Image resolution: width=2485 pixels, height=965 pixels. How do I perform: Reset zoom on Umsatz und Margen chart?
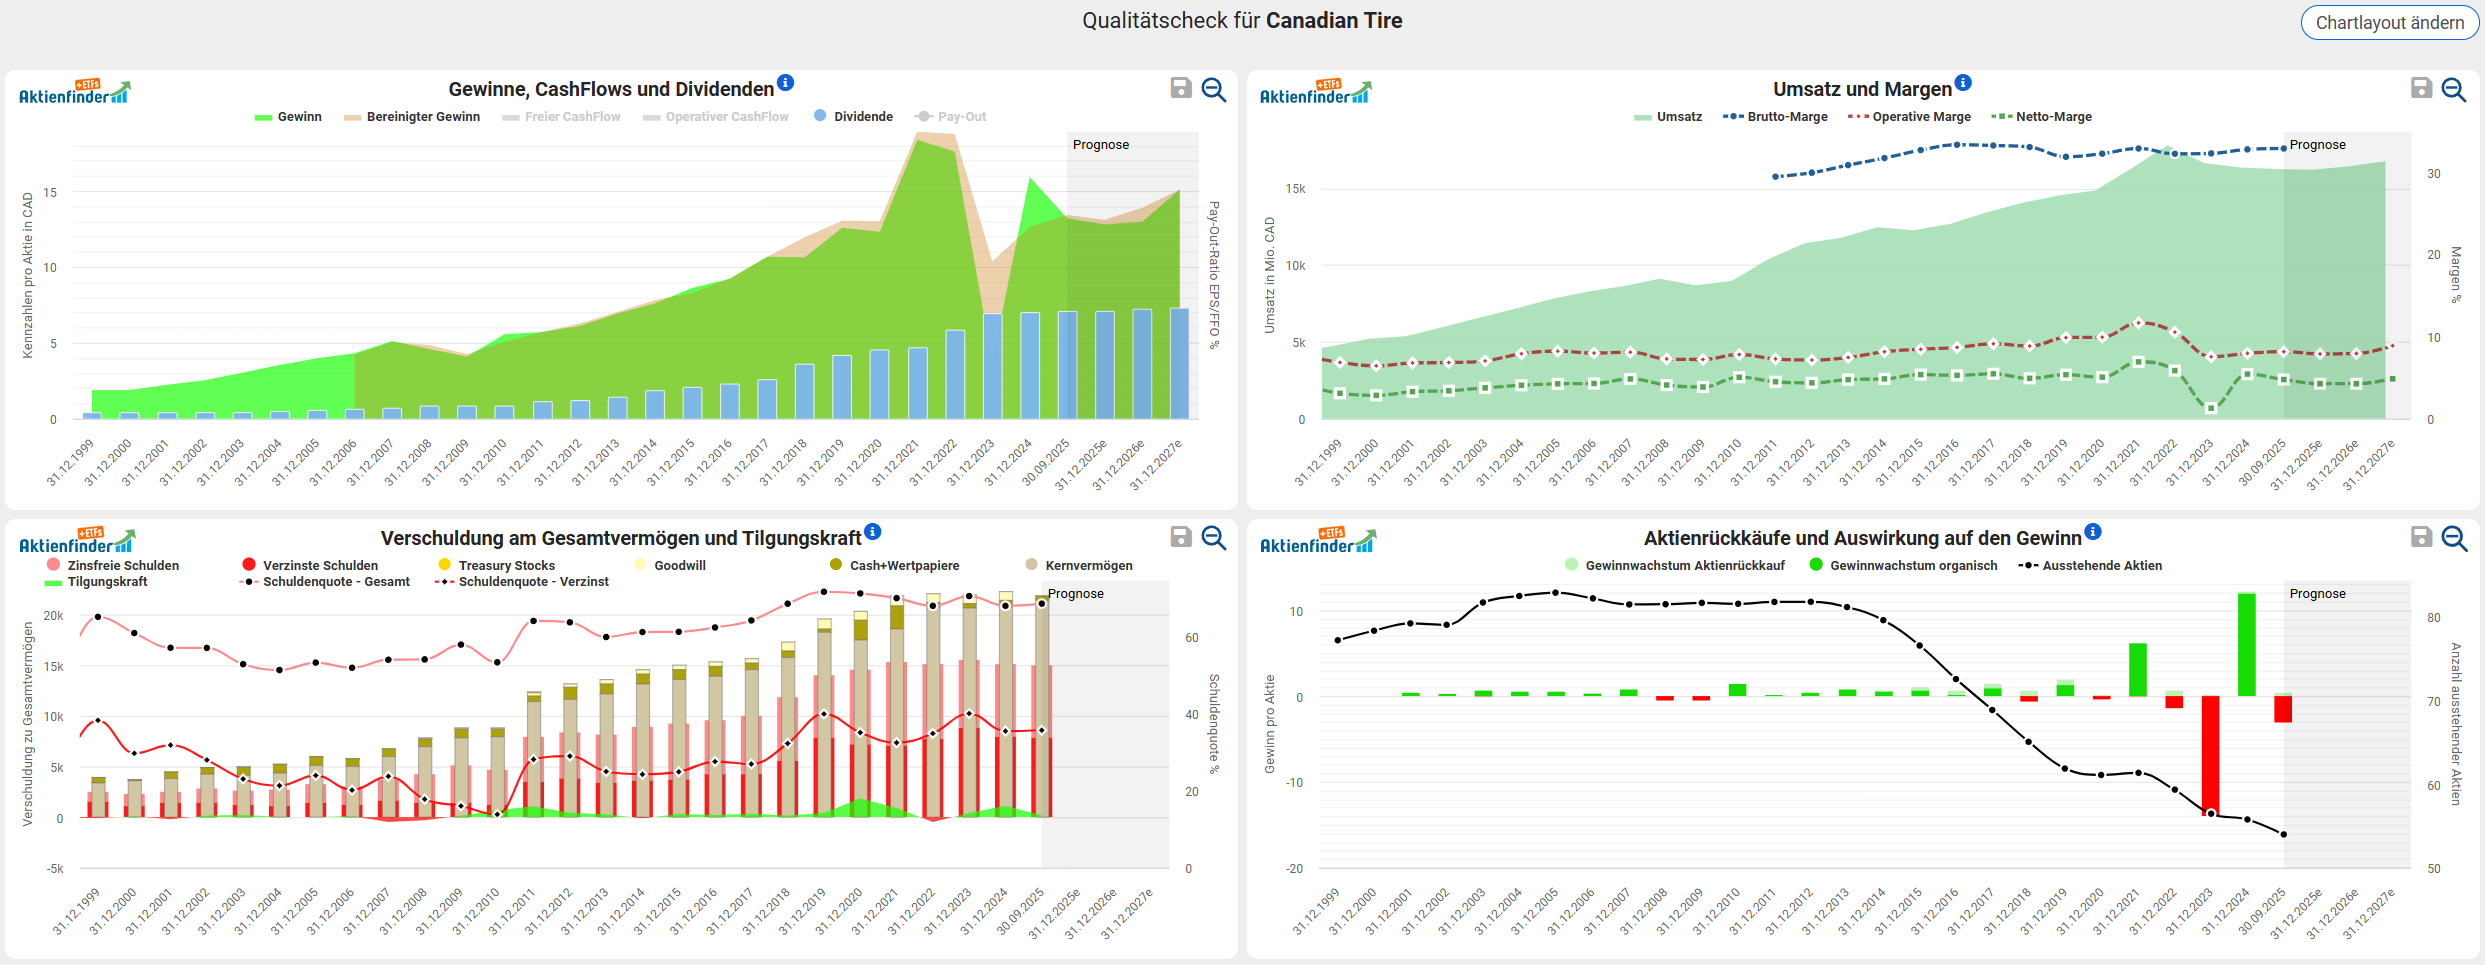[x=2454, y=89]
